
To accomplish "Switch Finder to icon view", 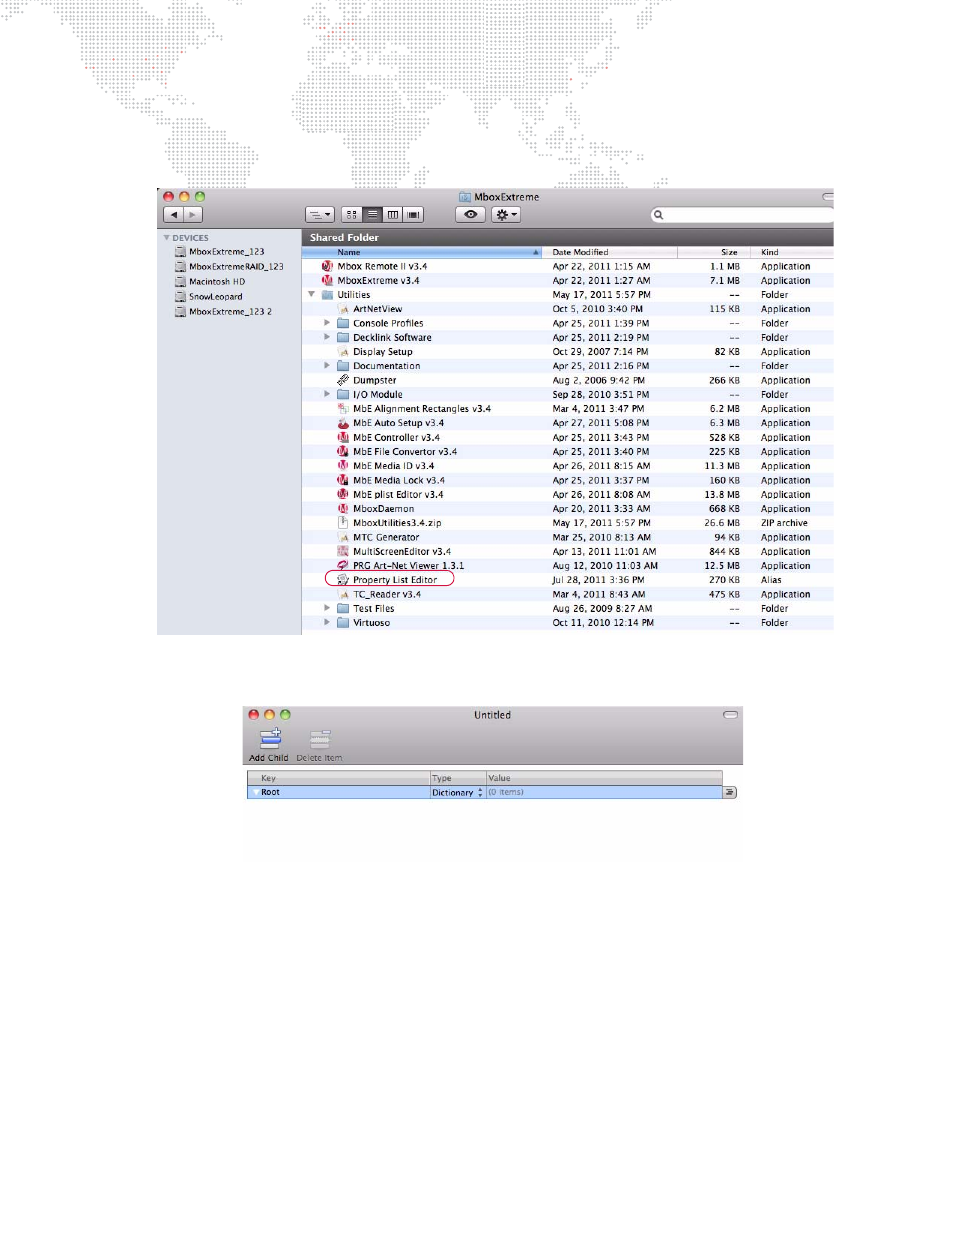I will (351, 215).
